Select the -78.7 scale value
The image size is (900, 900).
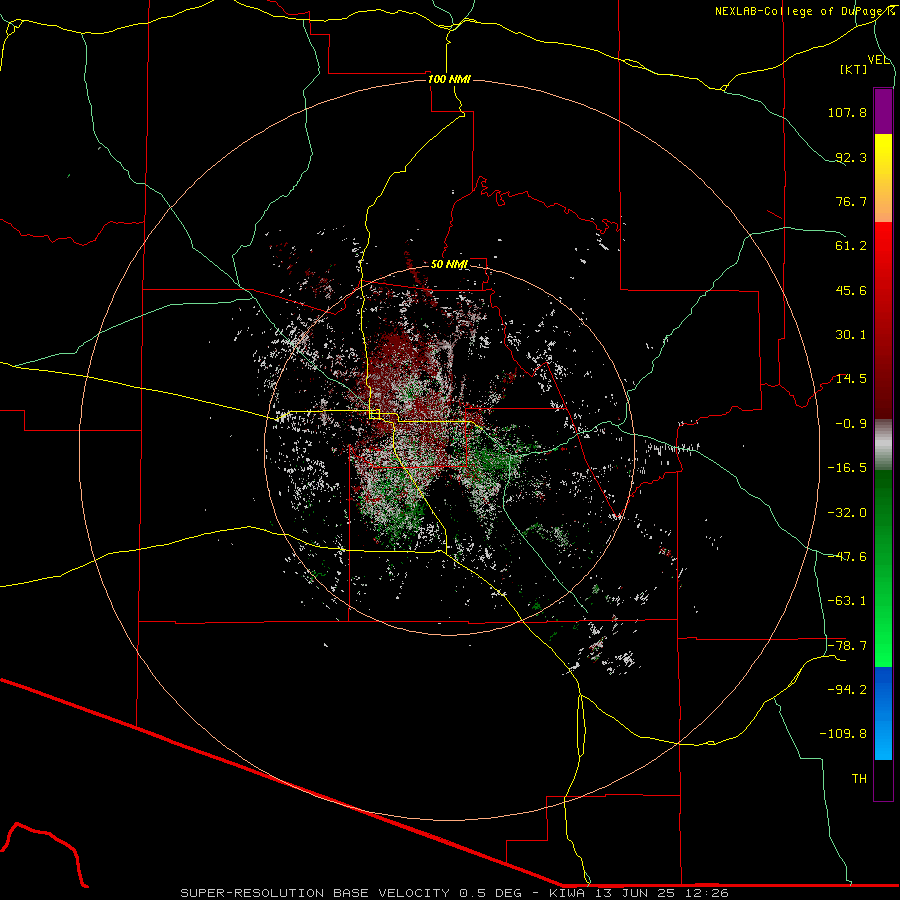click(847, 646)
